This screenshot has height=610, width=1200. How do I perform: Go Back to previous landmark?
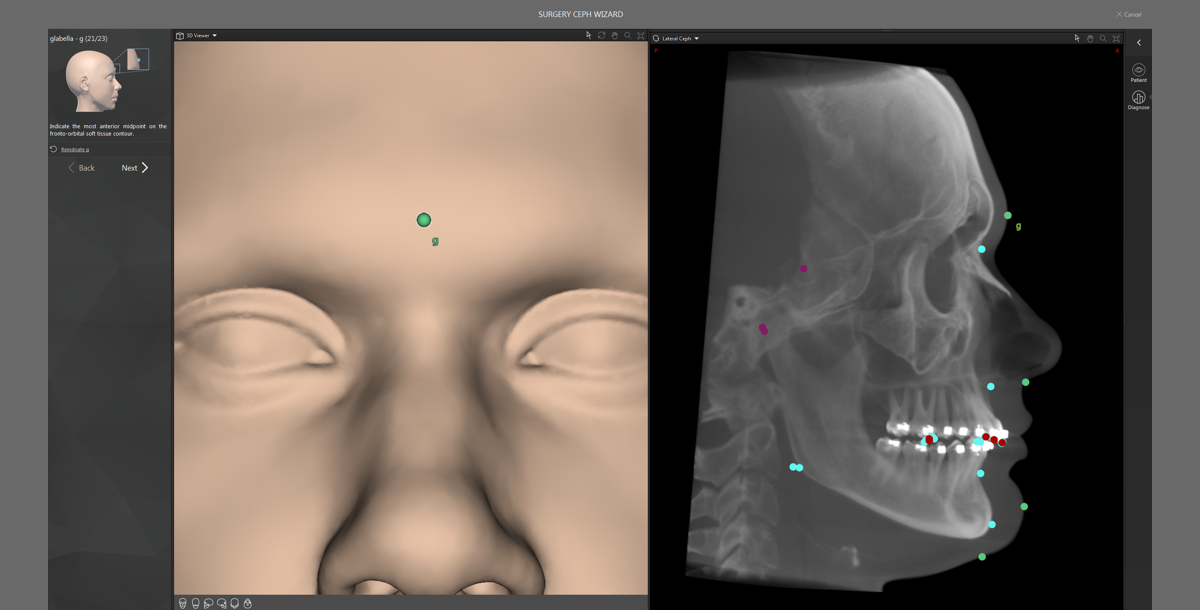(81, 168)
